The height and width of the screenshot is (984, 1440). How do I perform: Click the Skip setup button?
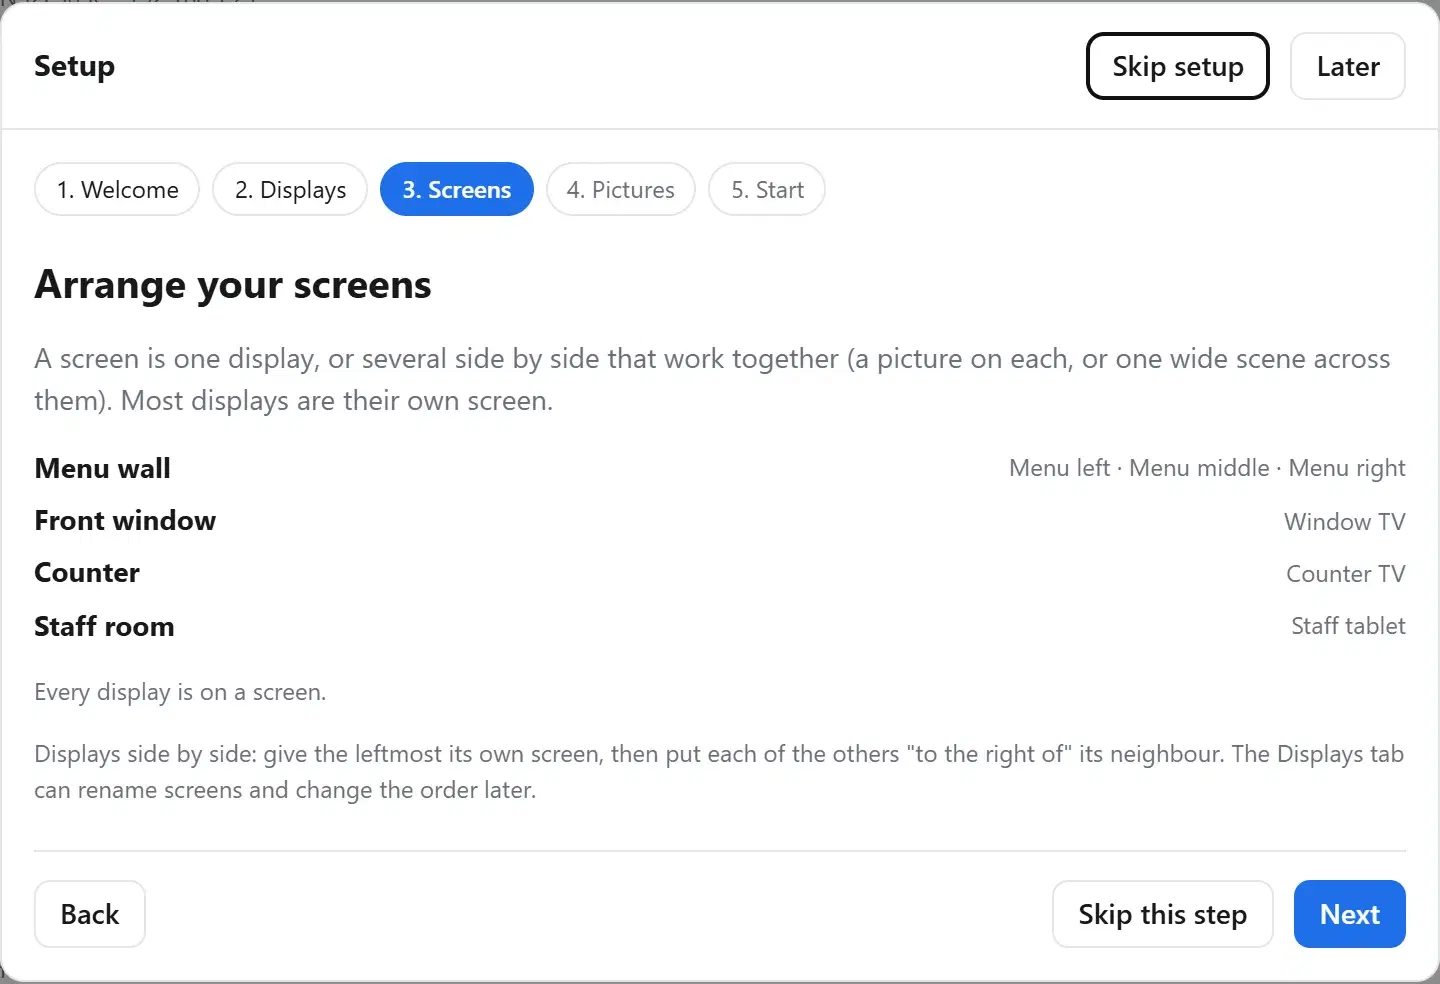pos(1177,66)
